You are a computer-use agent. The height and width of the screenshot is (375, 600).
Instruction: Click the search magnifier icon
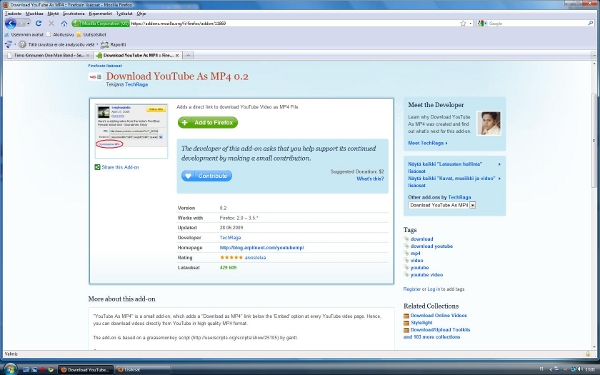tap(590, 23)
